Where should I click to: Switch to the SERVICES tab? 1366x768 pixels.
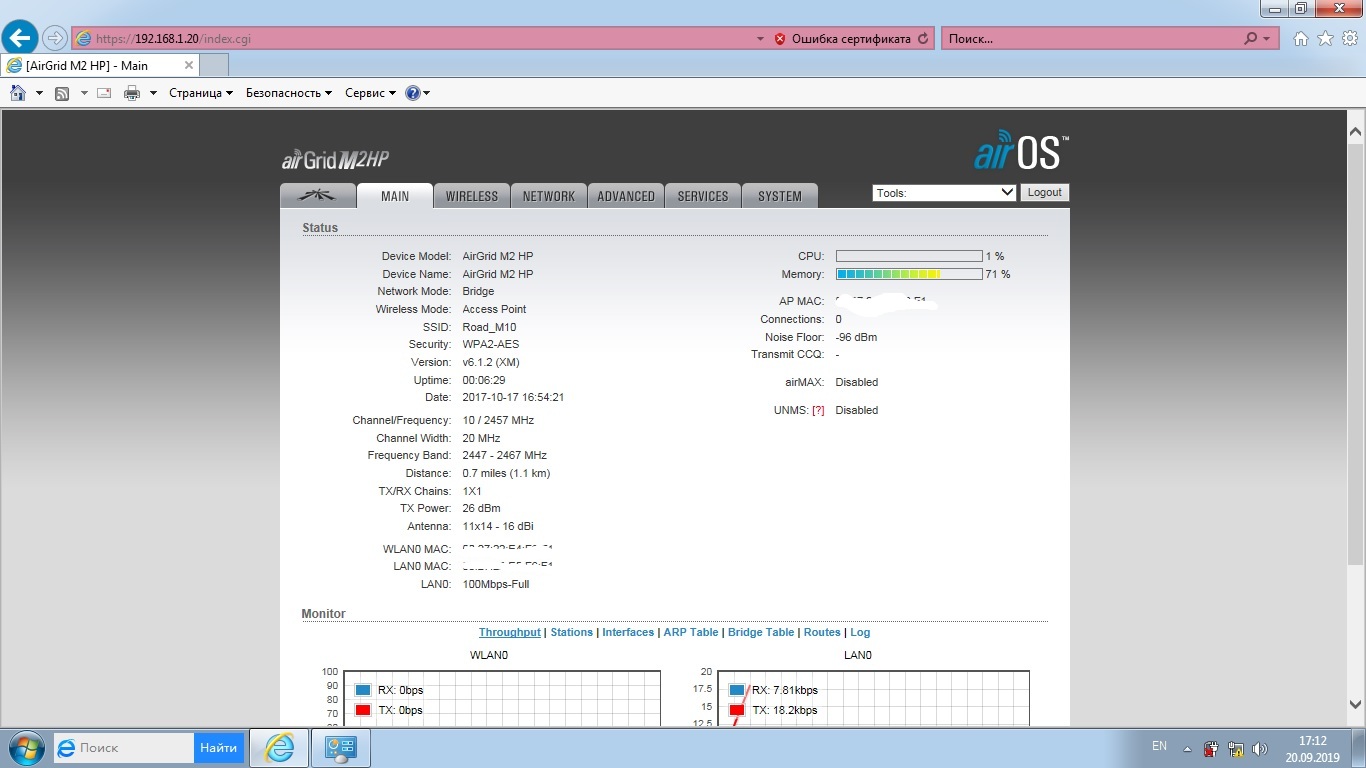point(703,196)
